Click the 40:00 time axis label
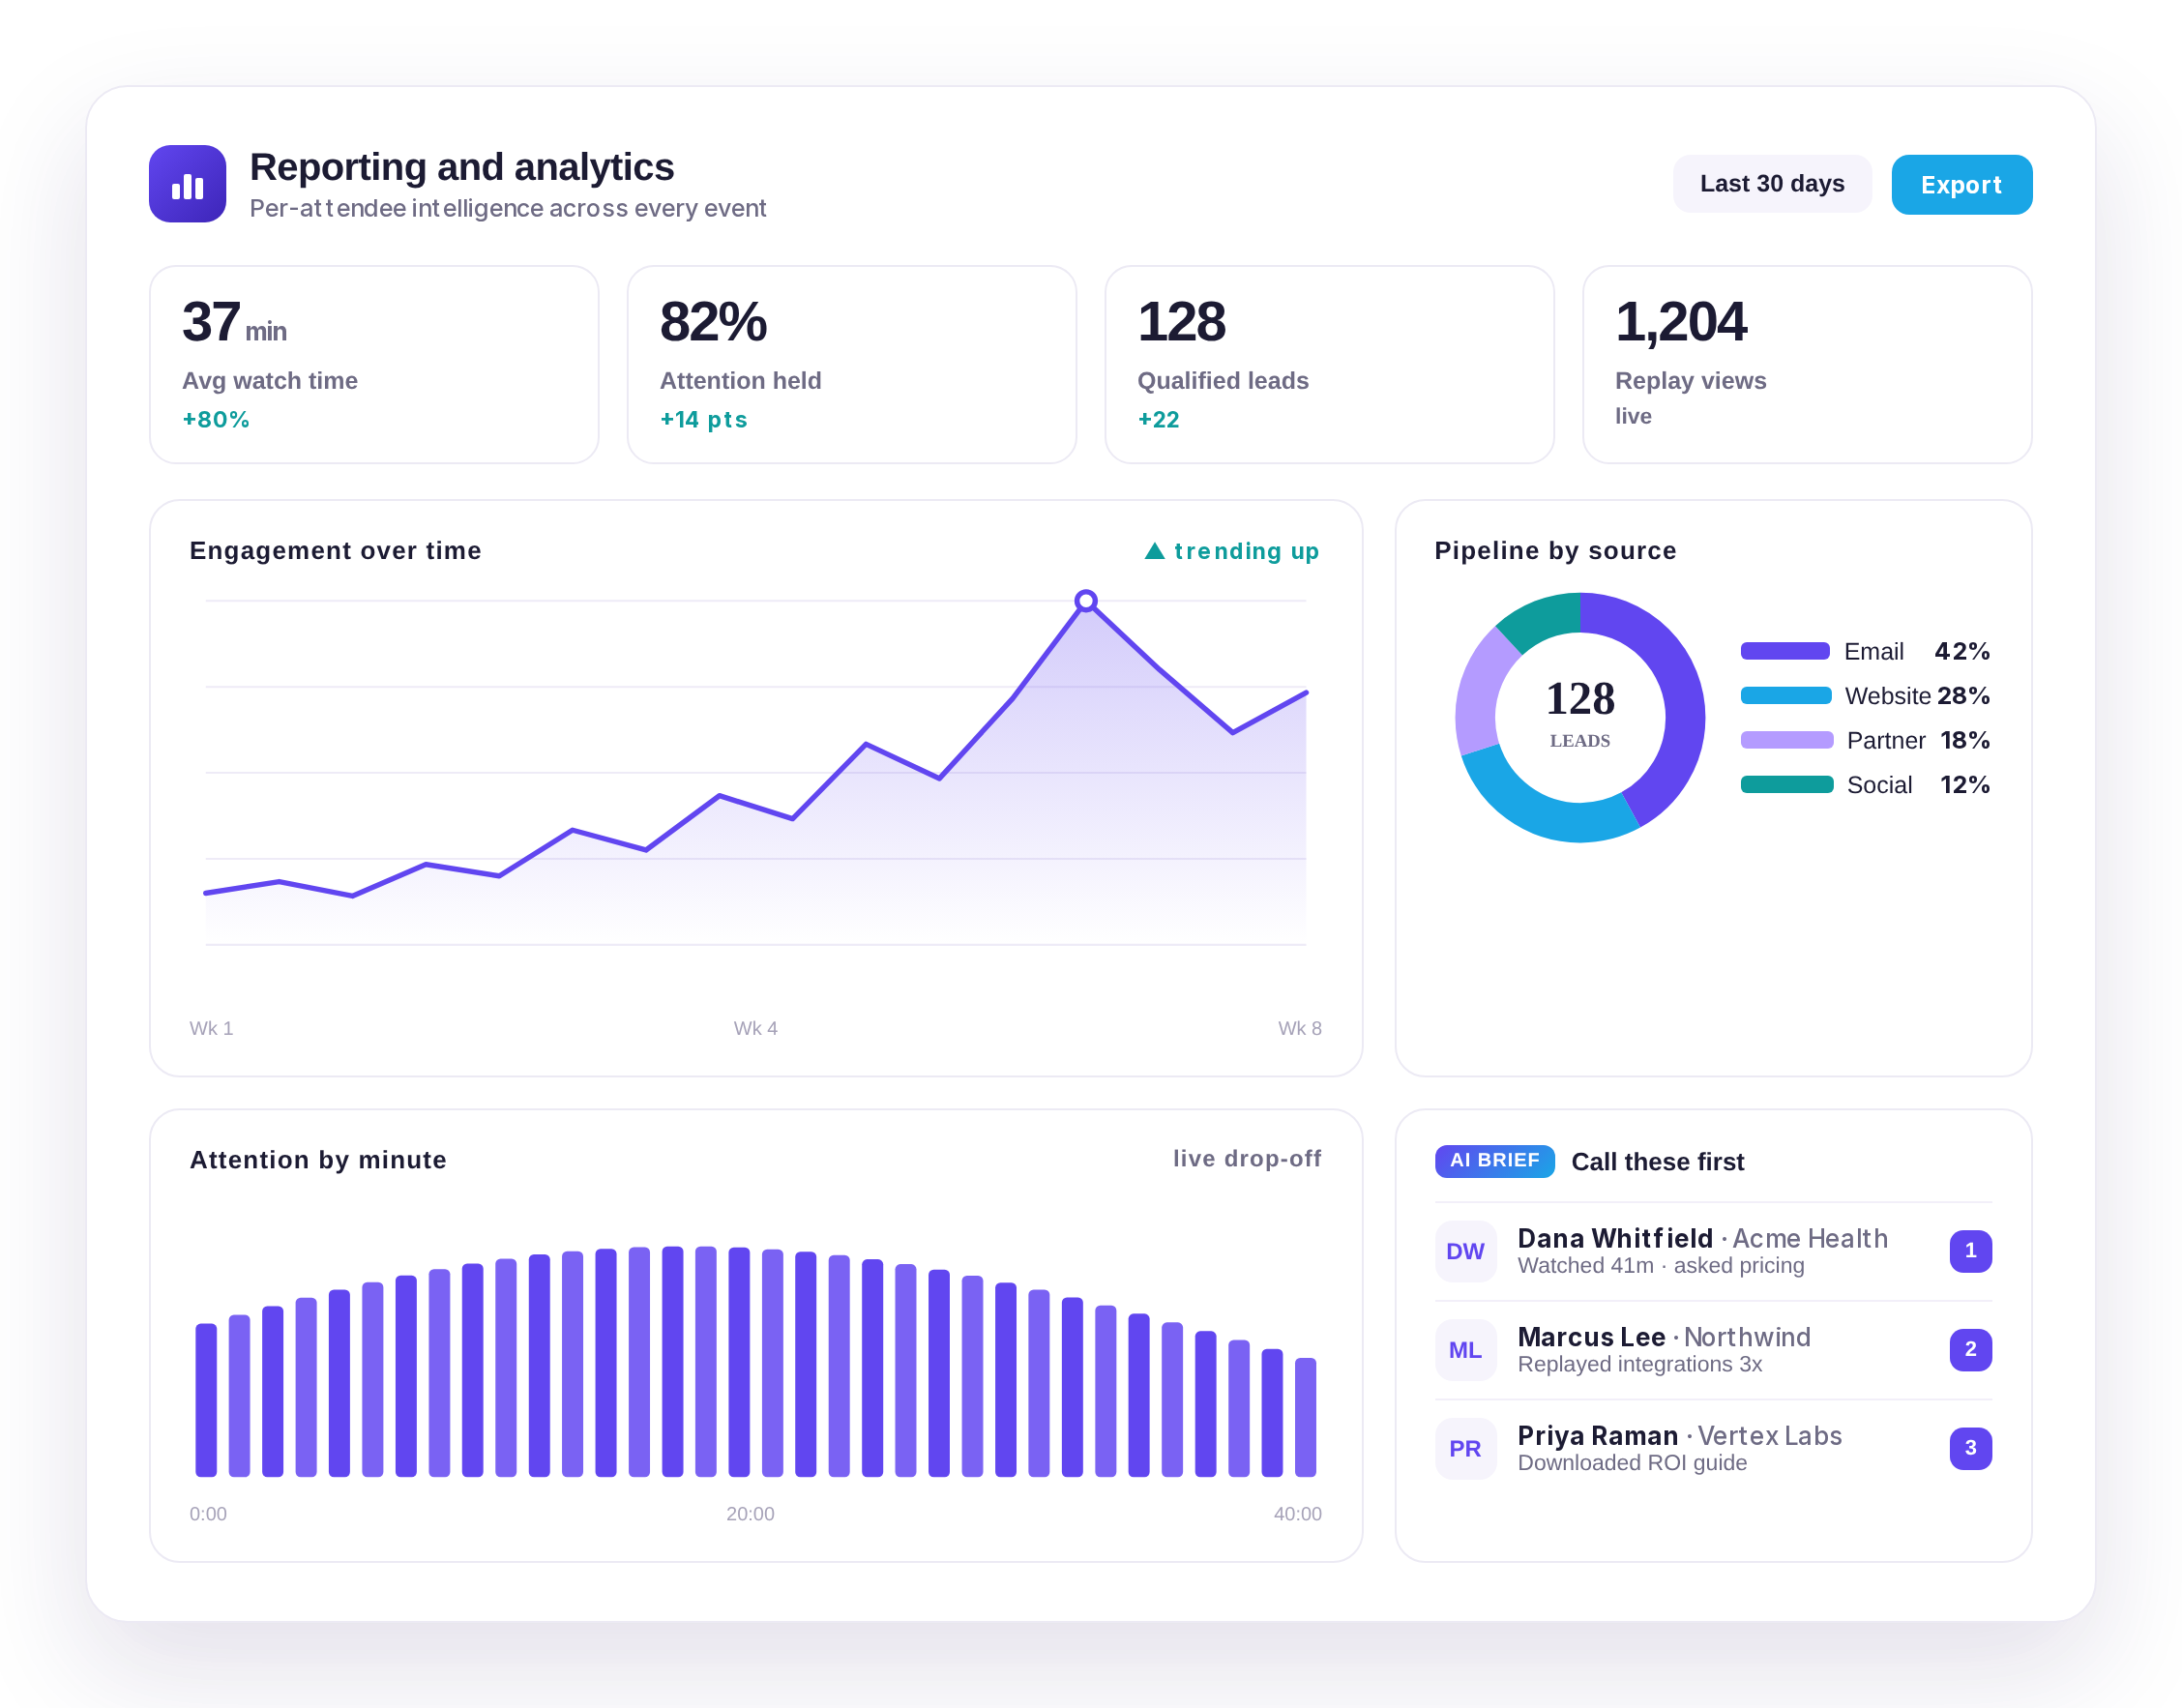Viewport: 2182px width, 1708px height. (1297, 1514)
